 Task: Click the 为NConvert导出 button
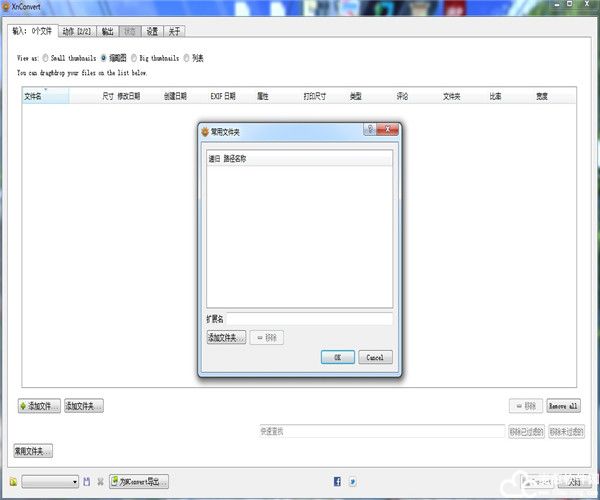point(139,482)
